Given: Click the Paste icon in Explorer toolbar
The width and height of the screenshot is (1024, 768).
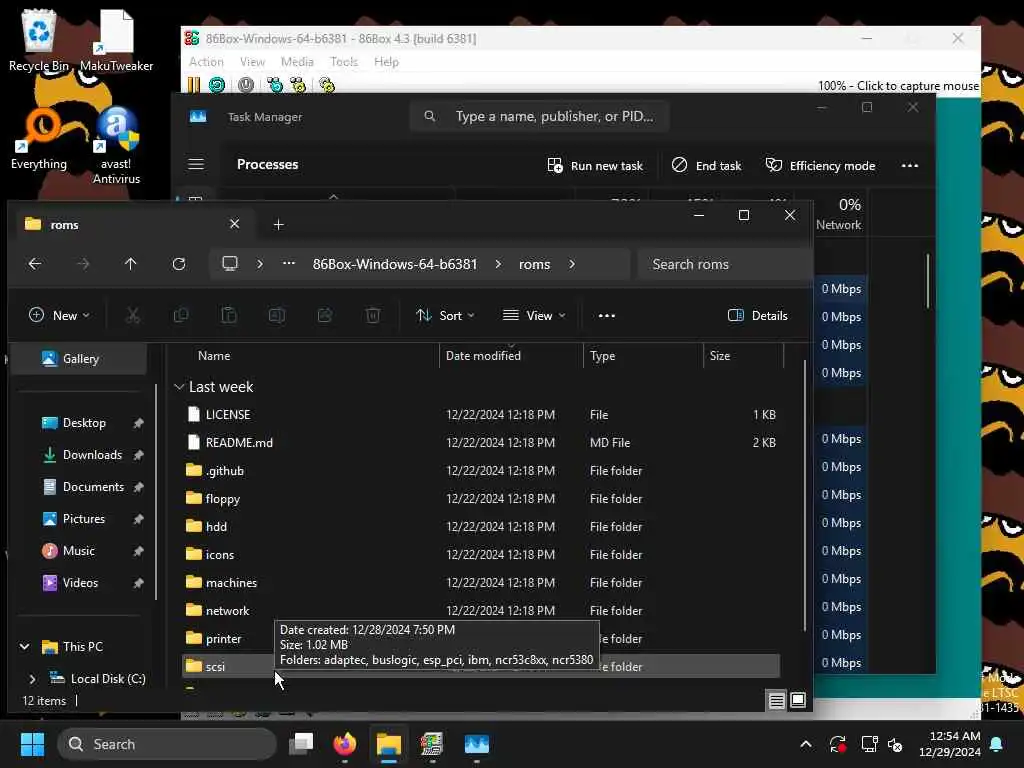Looking at the screenshot, I should 229,315.
